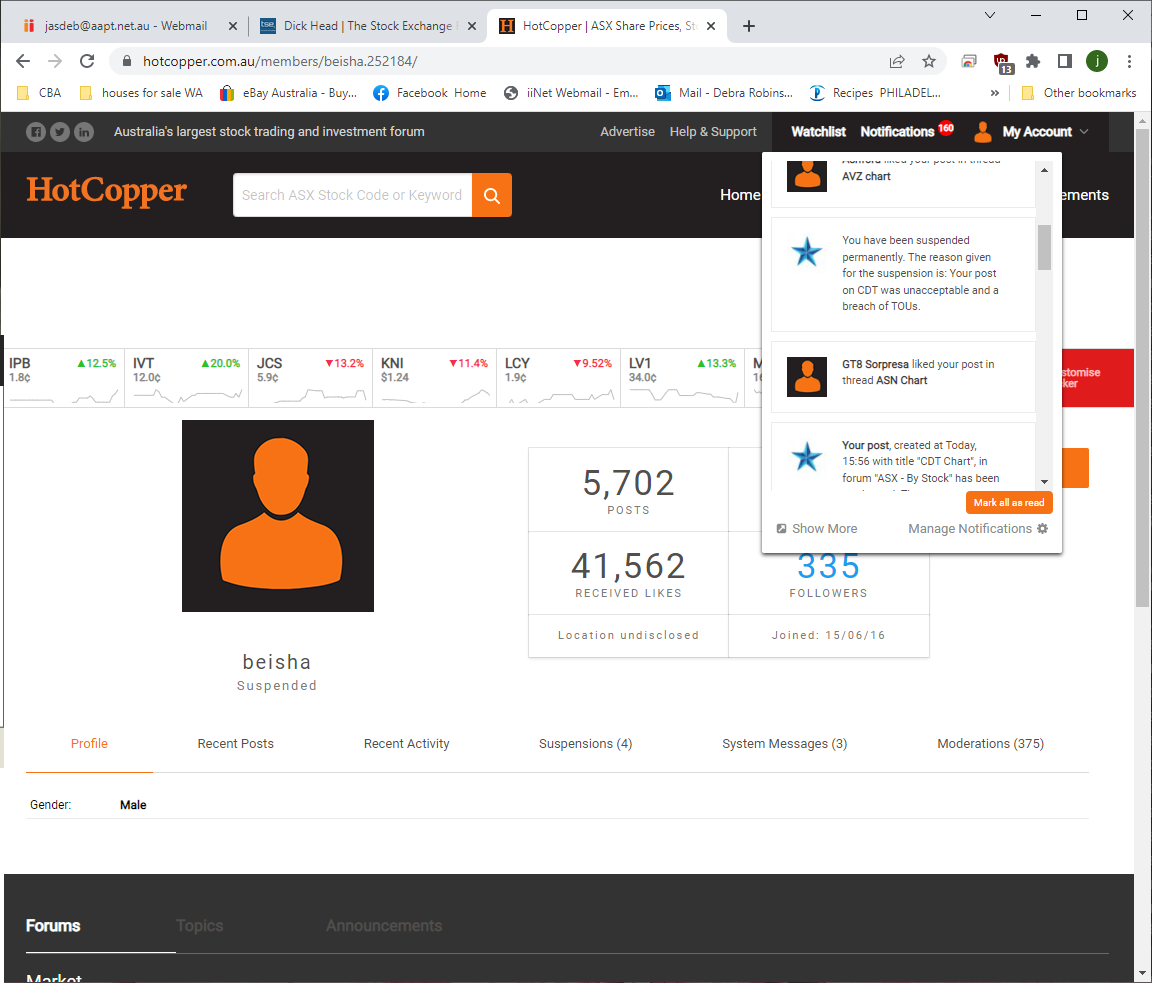Expand My Account dropdown chevron
1152x983 pixels.
coord(1084,132)
